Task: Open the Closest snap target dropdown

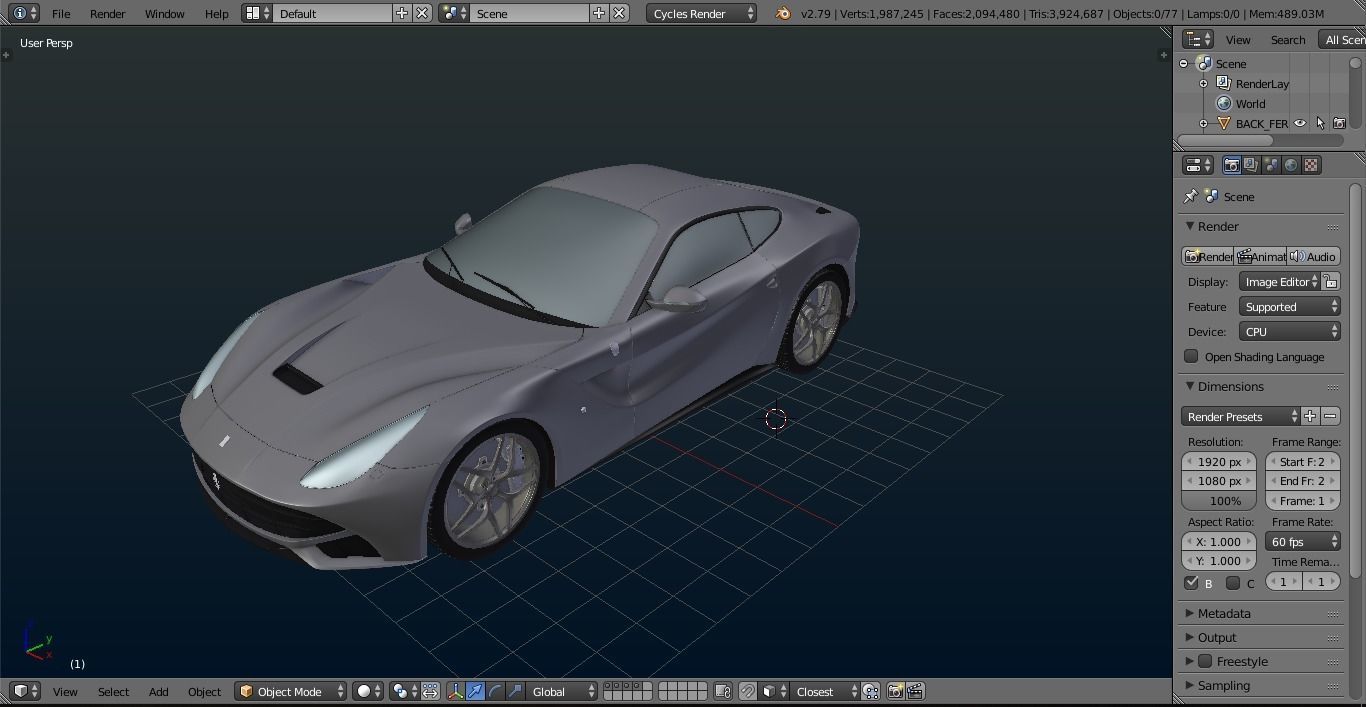Action: (x=825, y=691)
